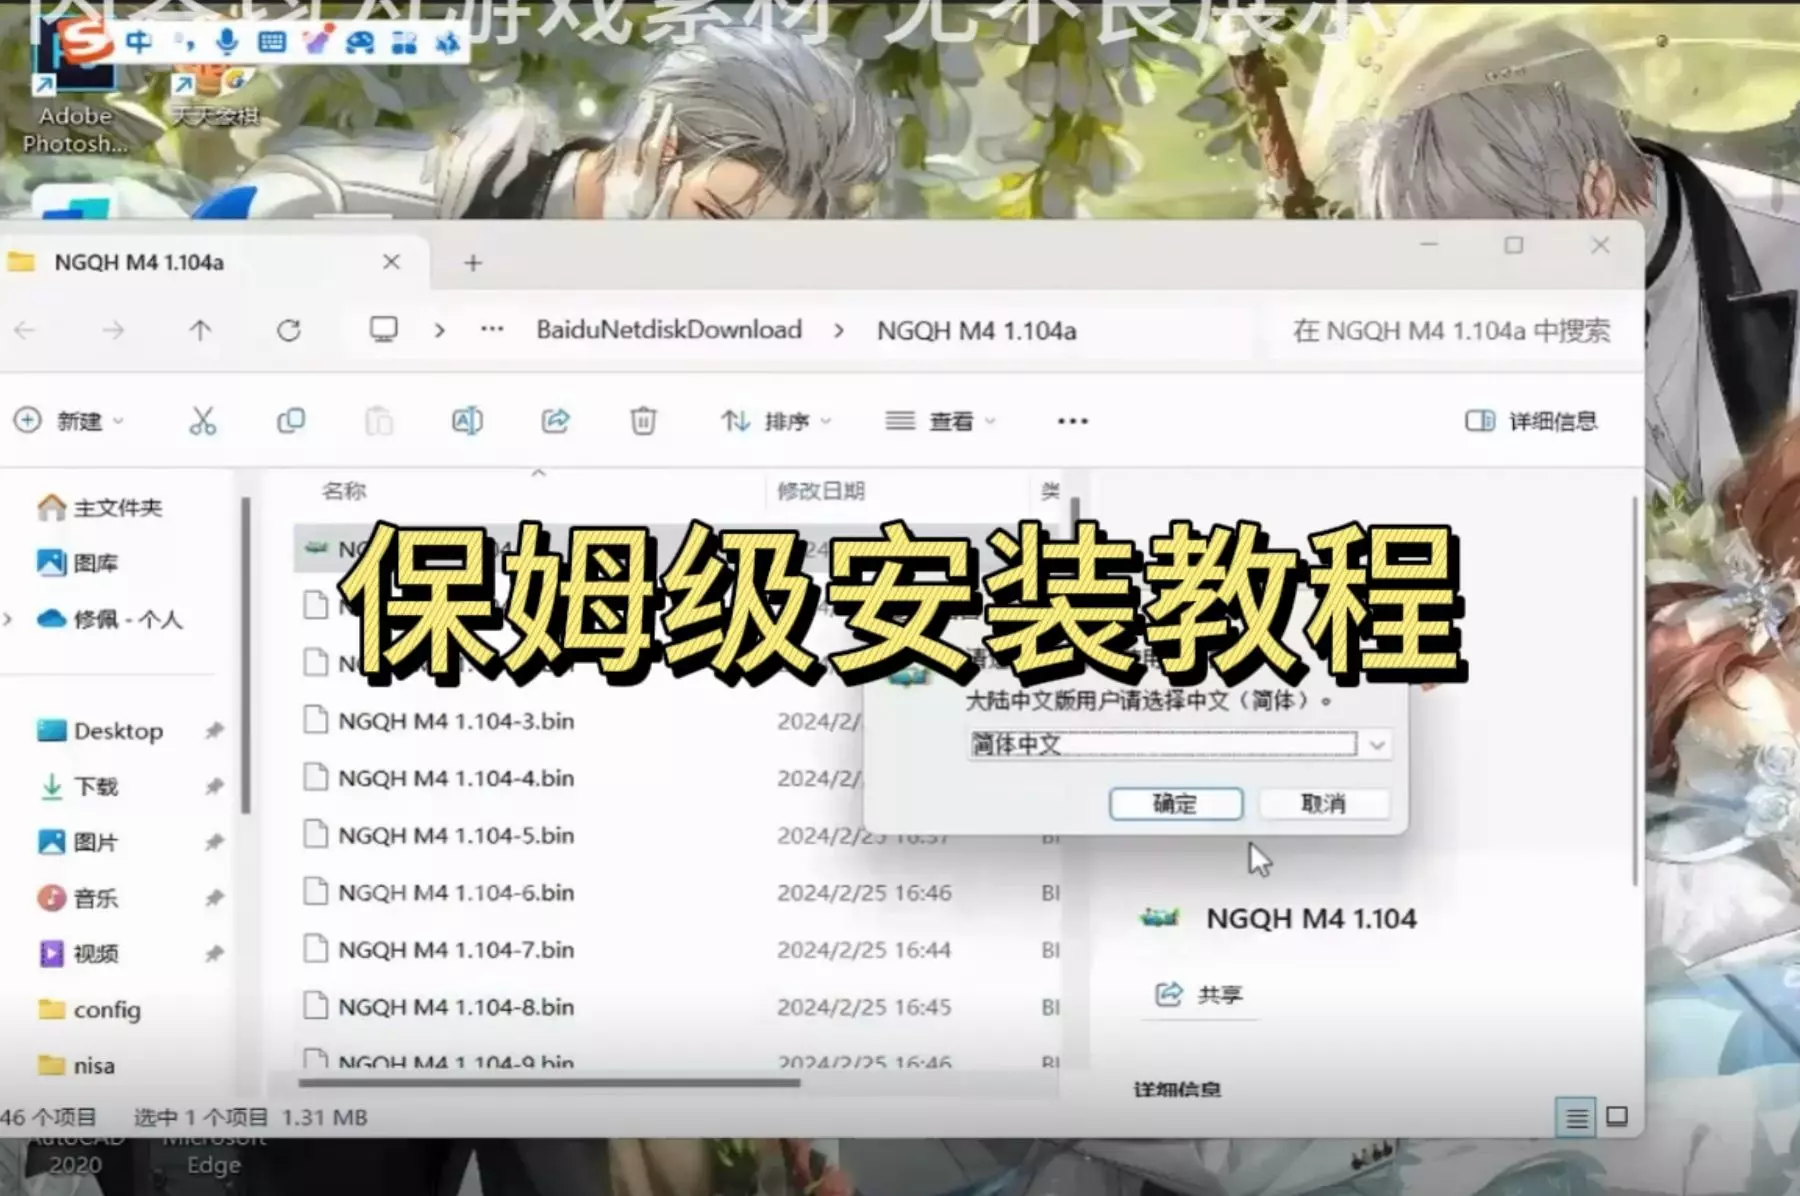Toggle Sogou IME Chinese/English mode 中

[x=138, y=41]
